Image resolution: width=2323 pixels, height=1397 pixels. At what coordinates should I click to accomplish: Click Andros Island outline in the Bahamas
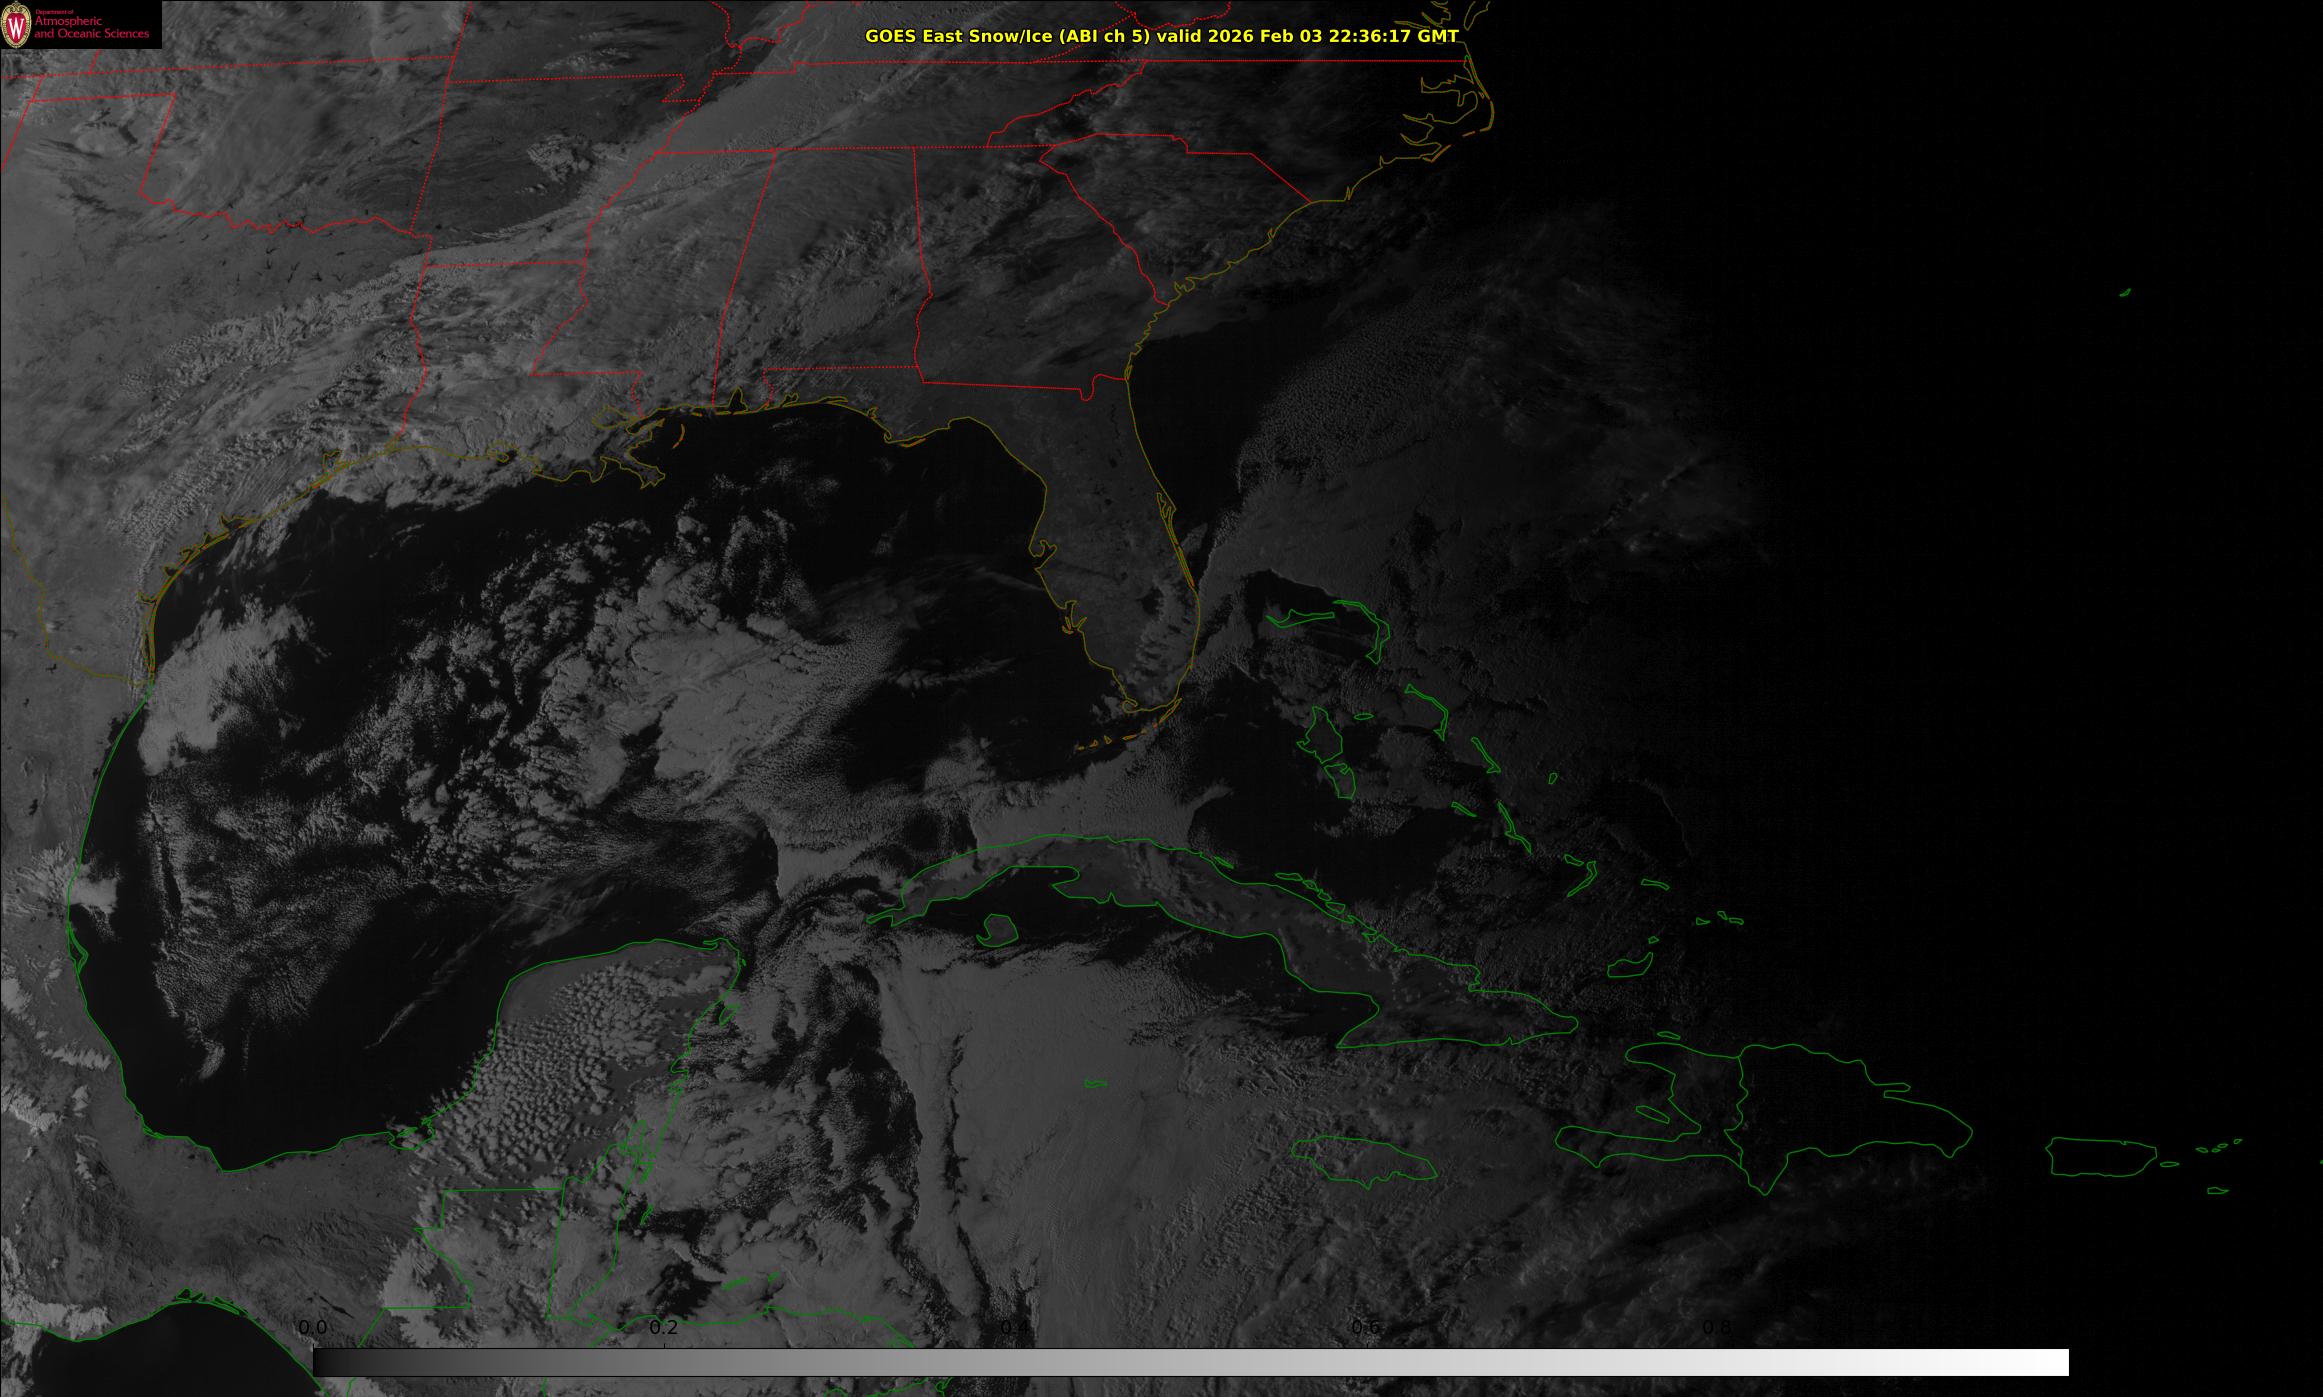tap(1325, 740)
